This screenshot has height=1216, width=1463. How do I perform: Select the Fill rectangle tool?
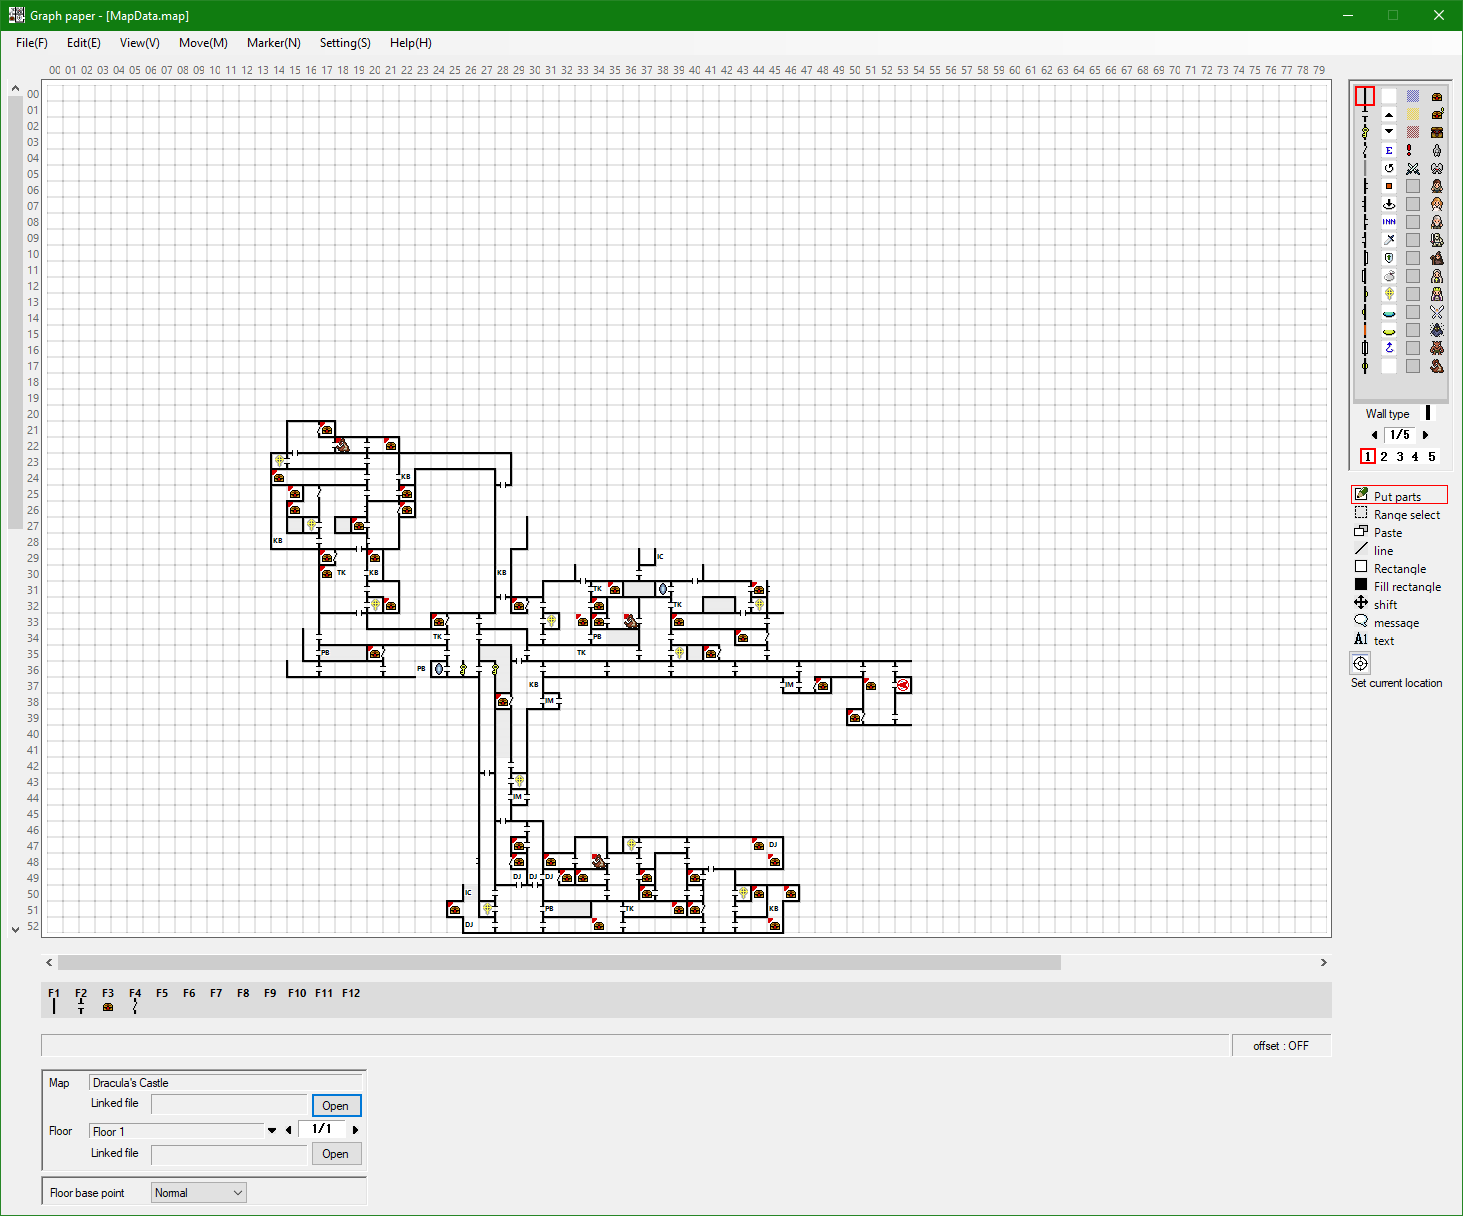point(1399,586)
